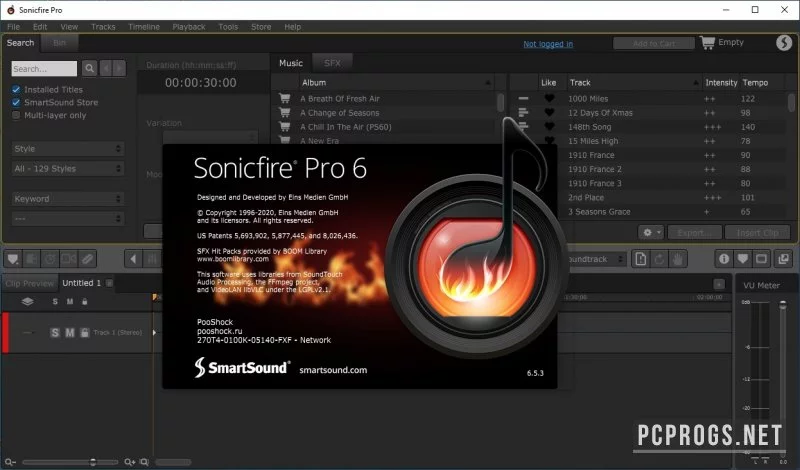Click the cart icon for A Chill In The Air
Screen dimensions: 800x470
click(285, 127)
